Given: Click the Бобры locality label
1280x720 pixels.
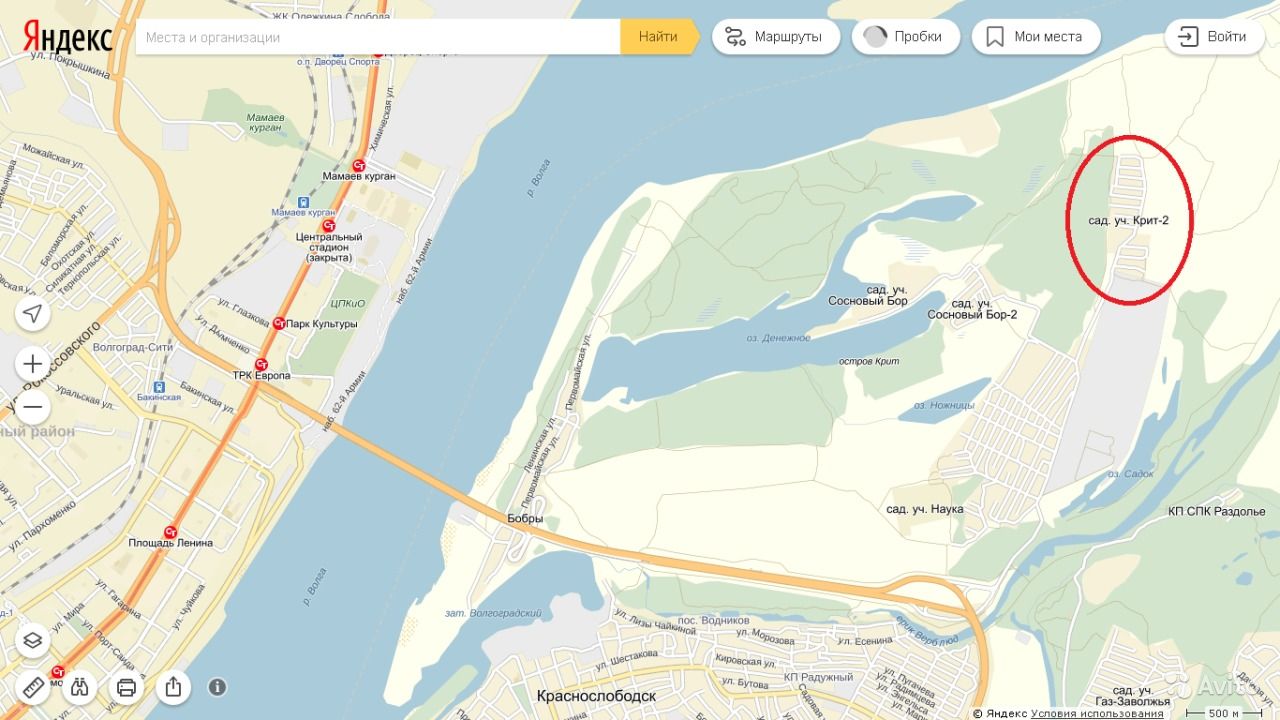Looking at the screenshot, I should pos(525,519).
